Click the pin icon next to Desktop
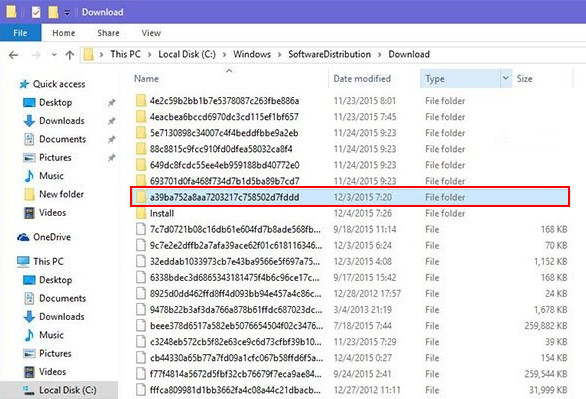 click(111, 102)
